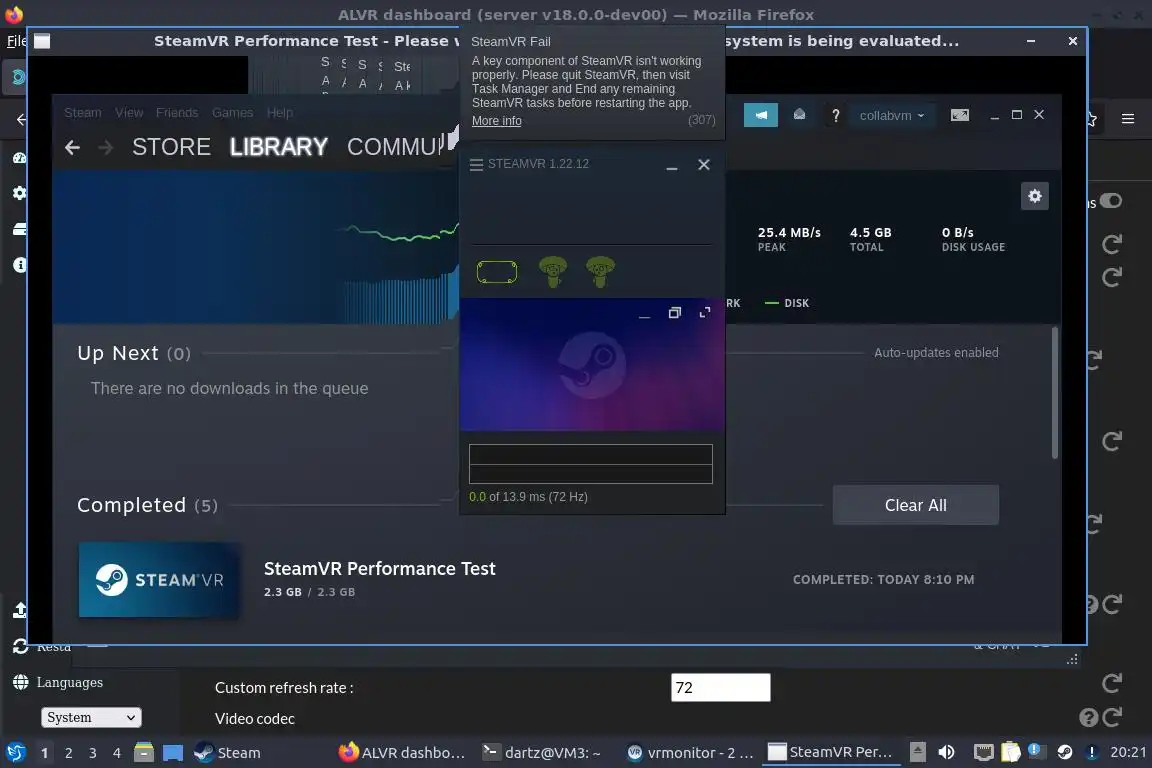1152x768 pixels.
Task: Open the Steam inbox envelope icon
Action: [799, 115]
